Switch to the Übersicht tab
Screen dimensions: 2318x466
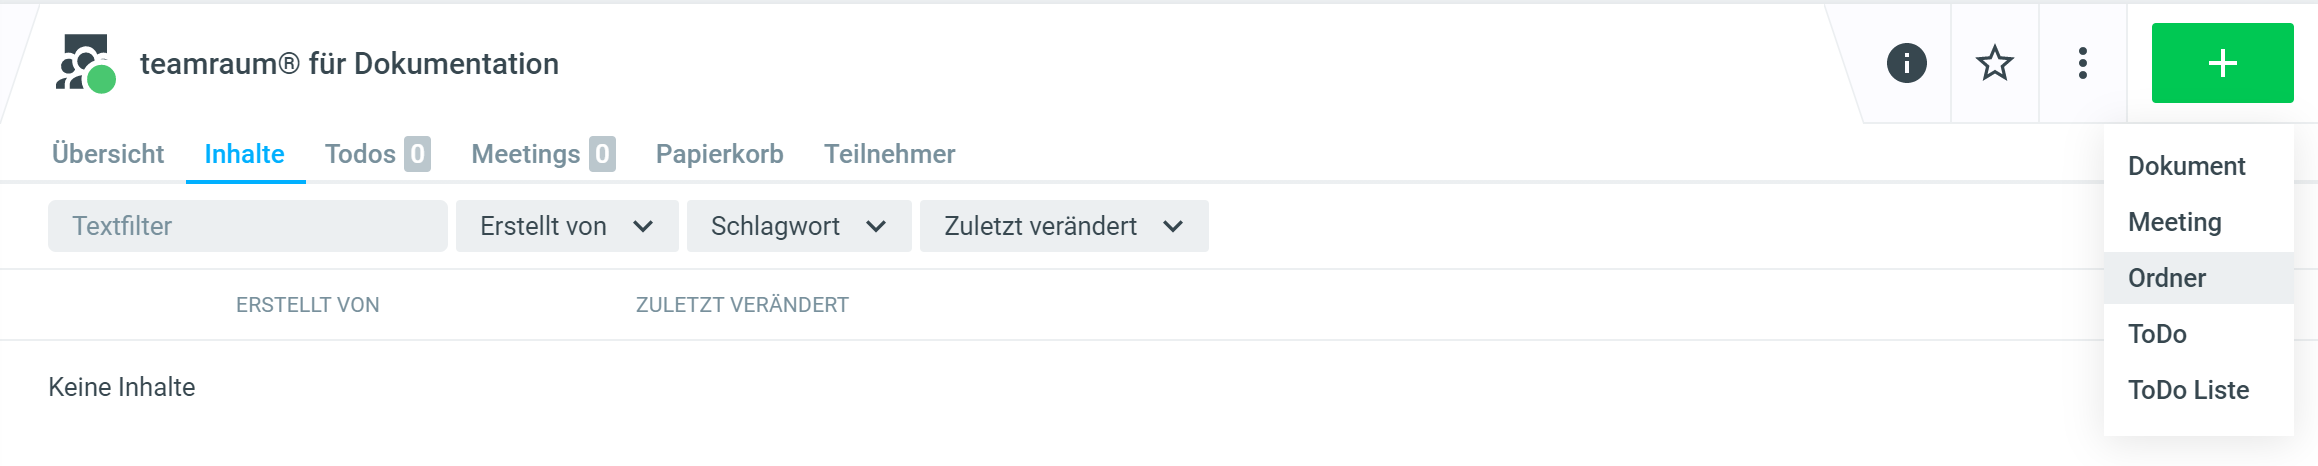(108, 154)
